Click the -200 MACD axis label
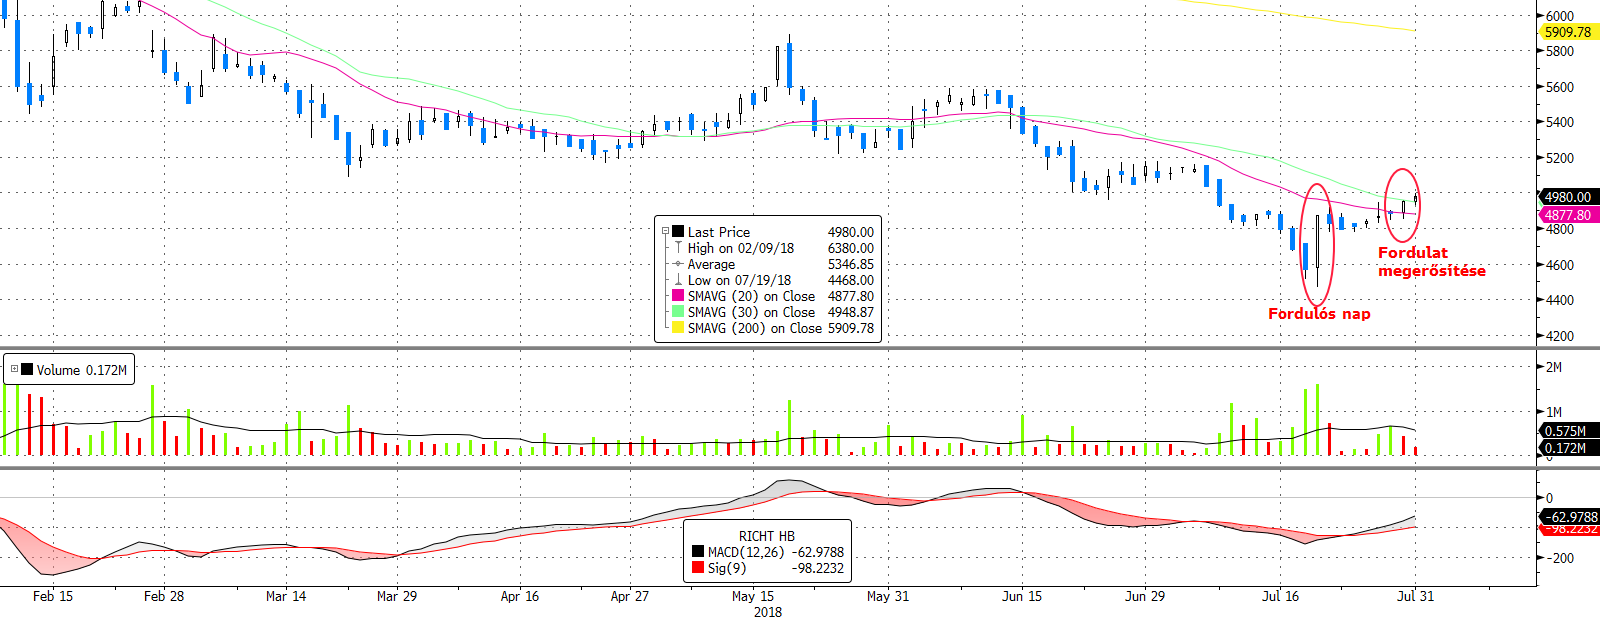The height and width of the screenshot is (619, 1600). [x=1558, y=558]
